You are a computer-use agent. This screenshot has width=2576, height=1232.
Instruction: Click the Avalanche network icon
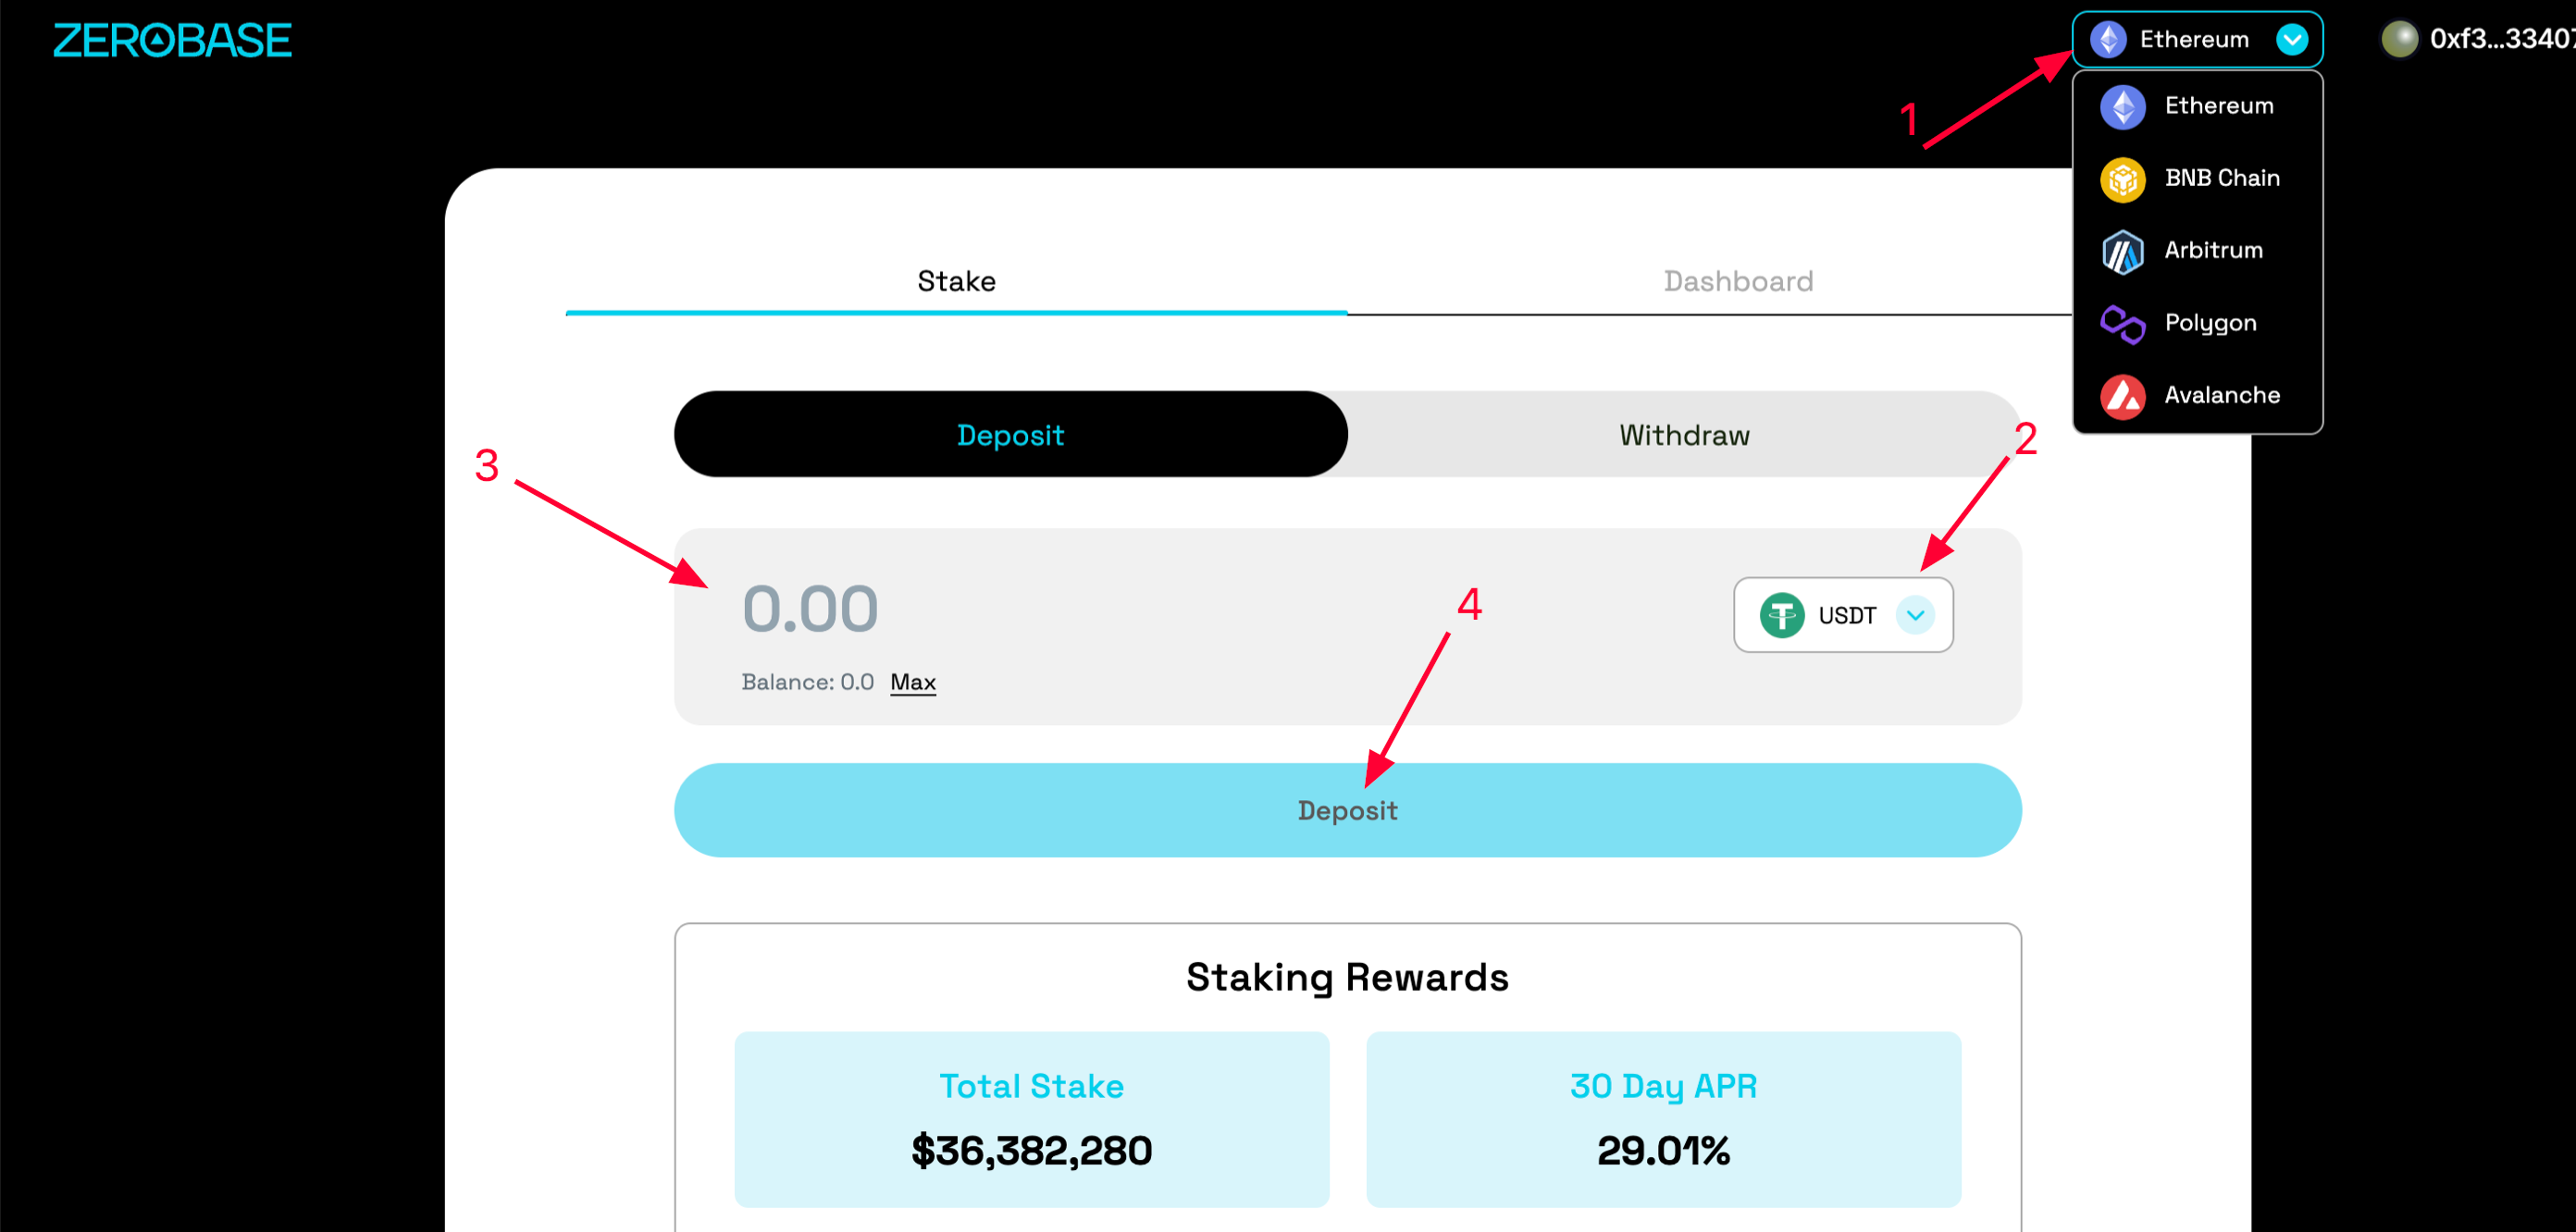click(2123, 395)
